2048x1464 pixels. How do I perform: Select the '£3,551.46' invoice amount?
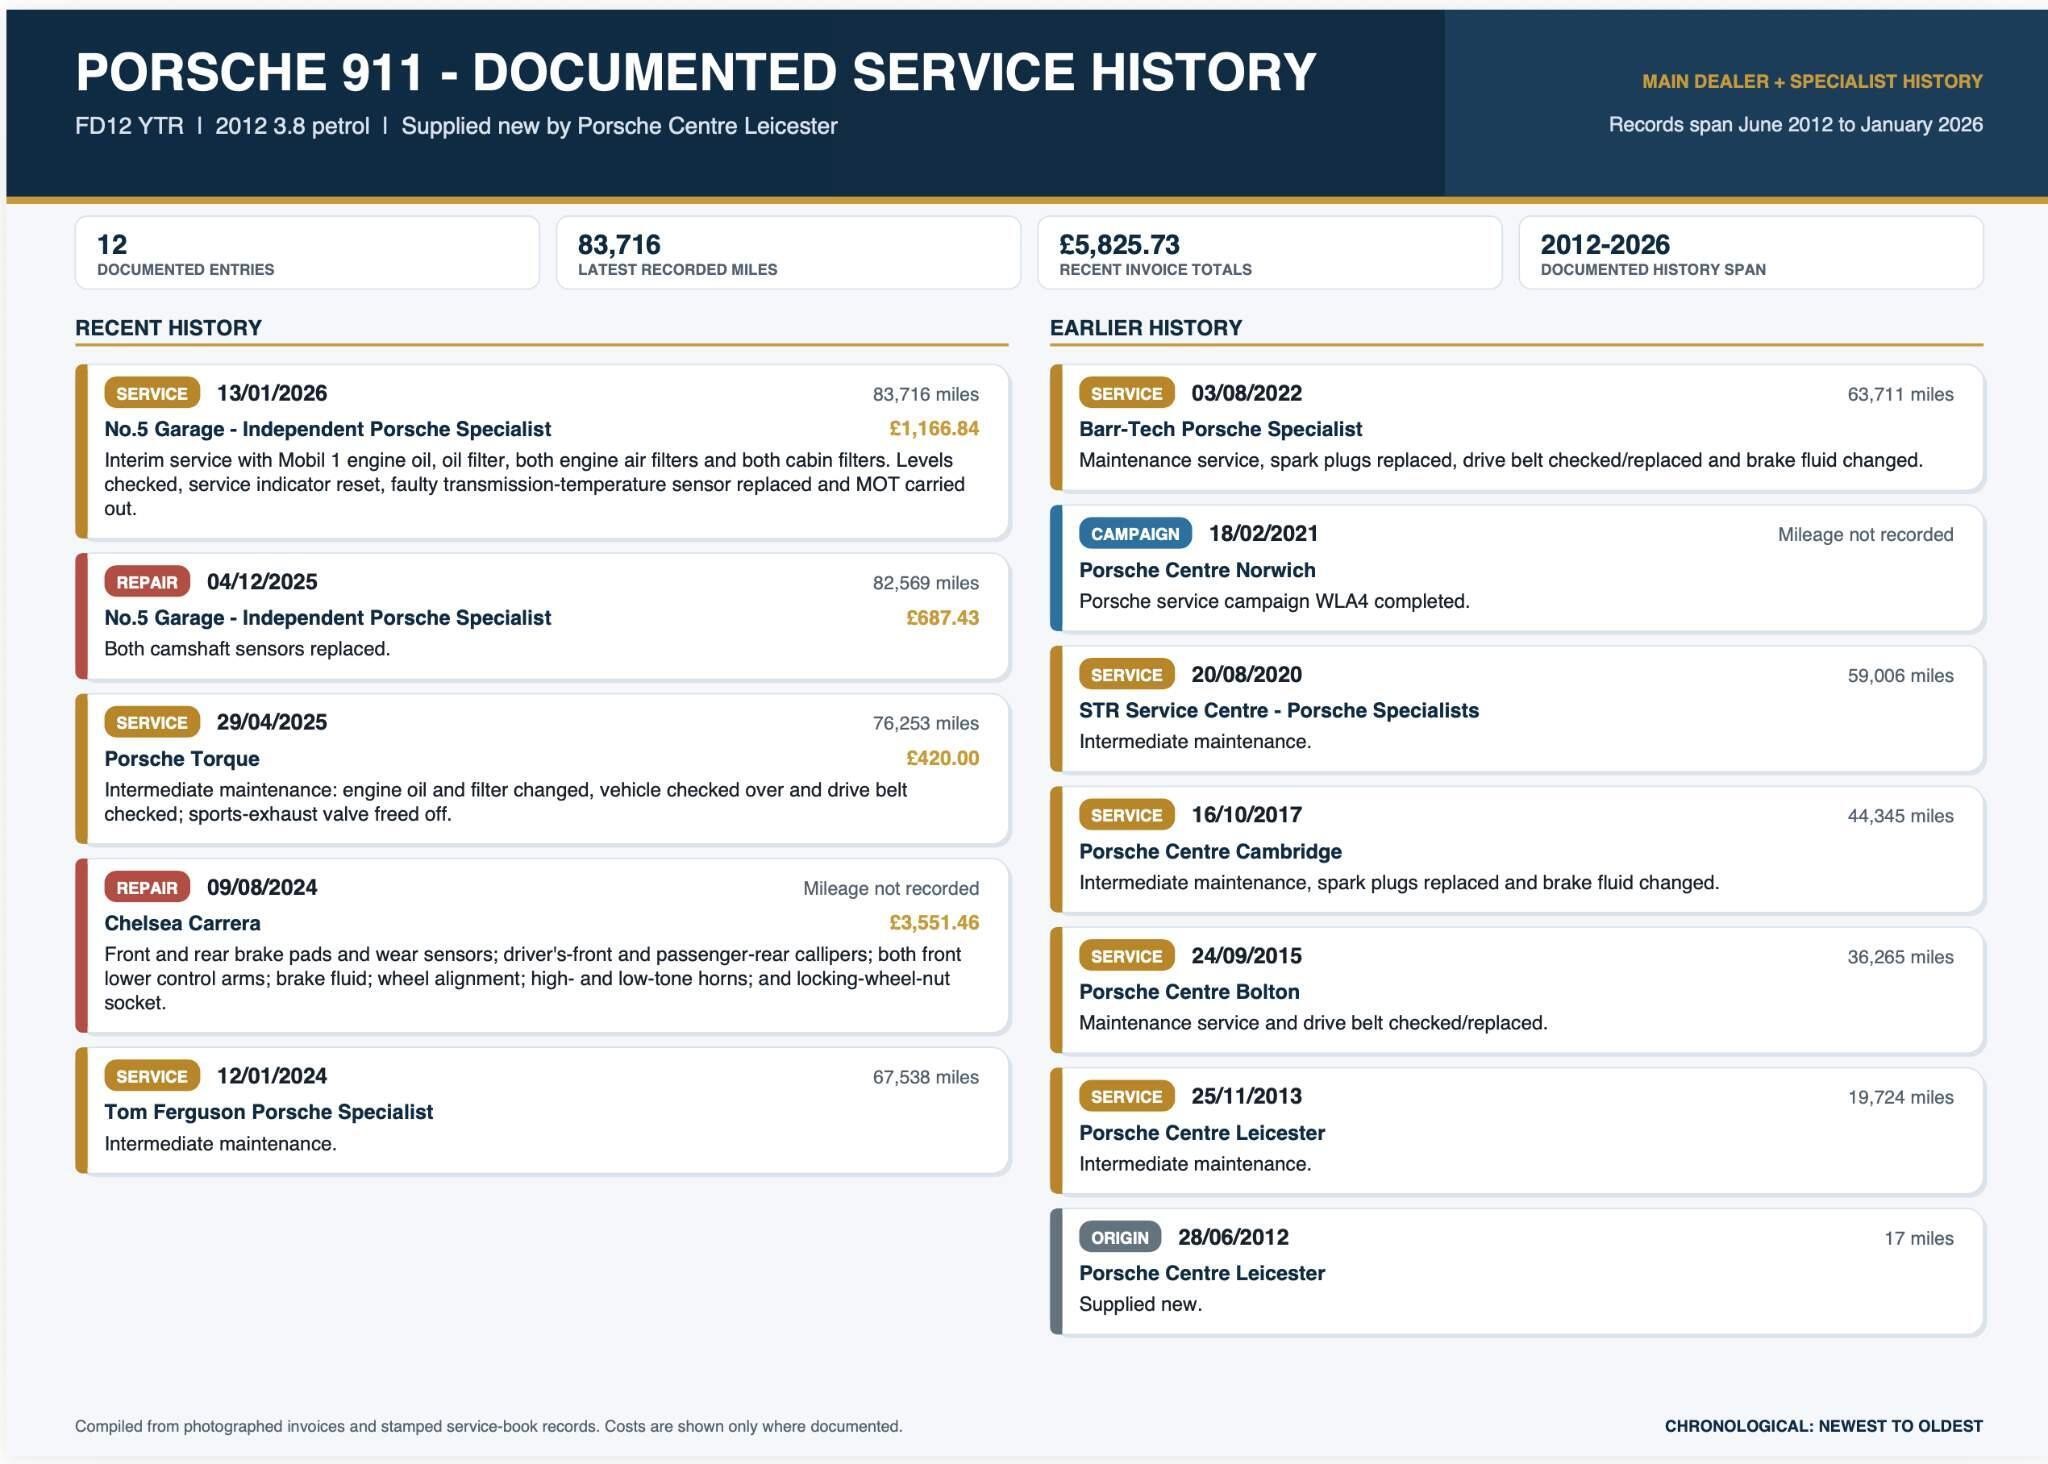coord(934,923)
